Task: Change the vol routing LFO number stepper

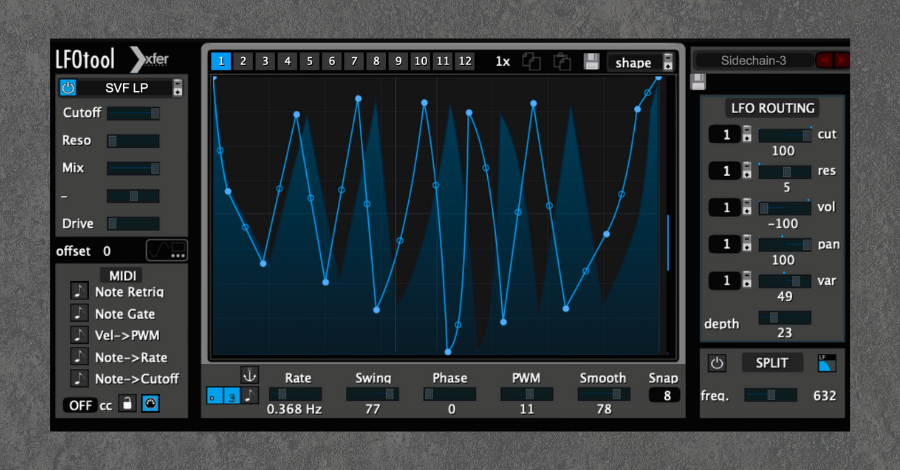Action: coord(747,207)
